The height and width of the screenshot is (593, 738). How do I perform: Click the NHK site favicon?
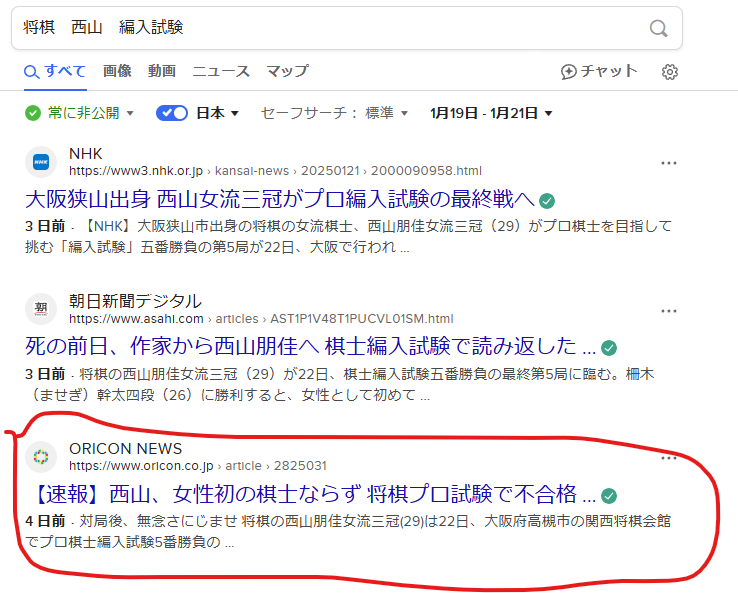tap(41, 162)
